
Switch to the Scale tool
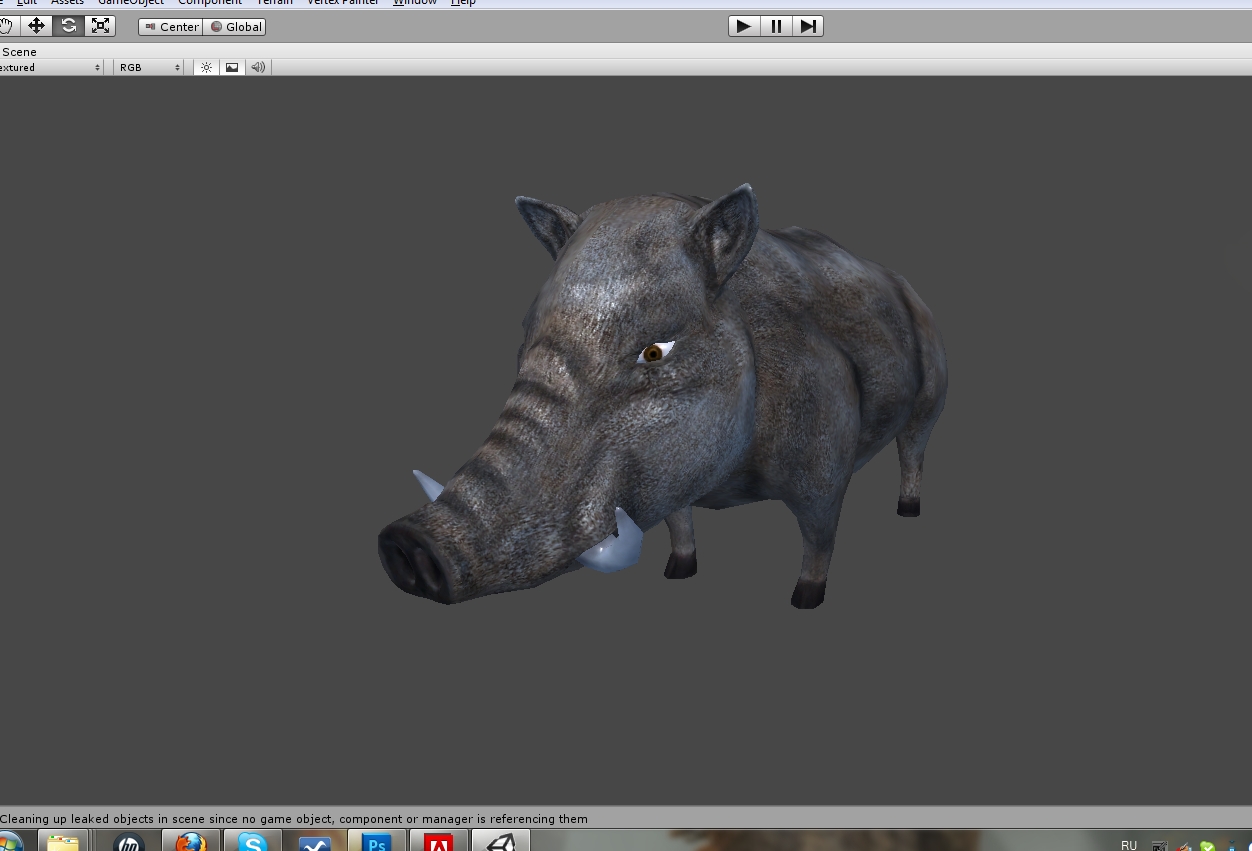point(100,26)
